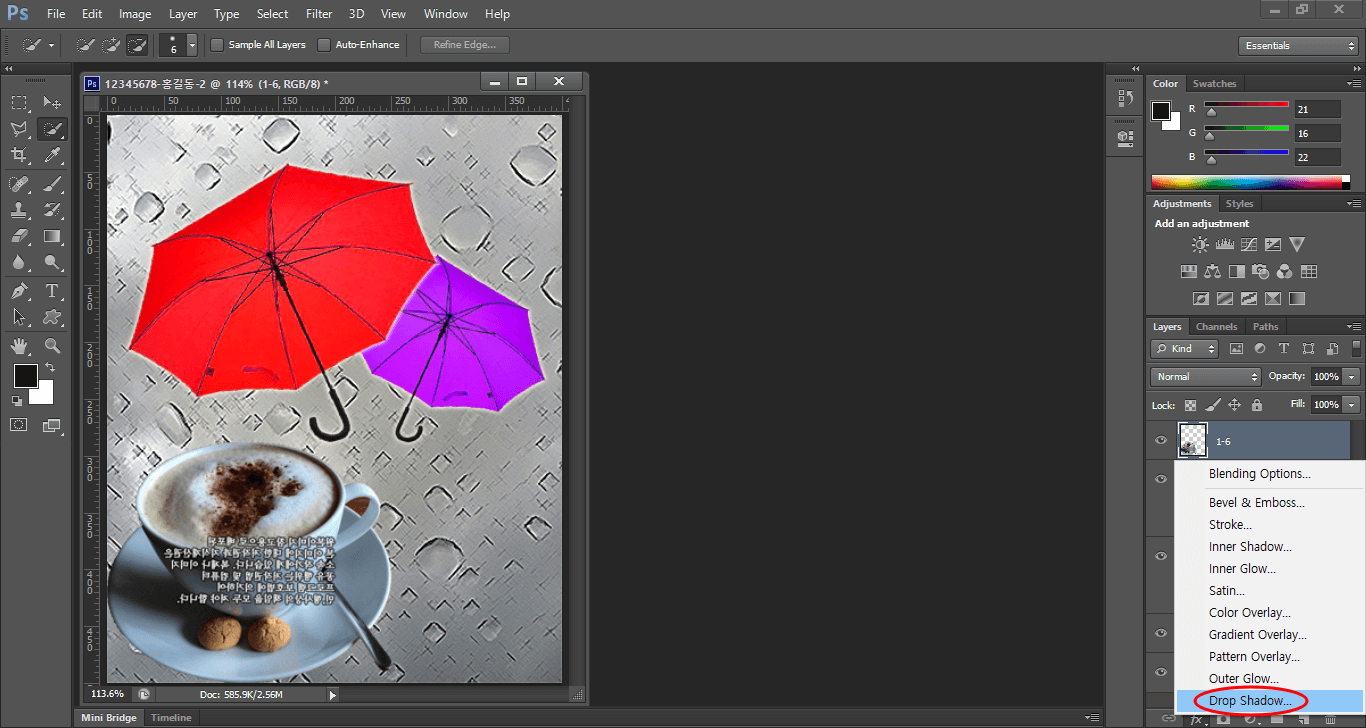Click the Refine Edge button

pyautogui.click(x=465, y=45)
